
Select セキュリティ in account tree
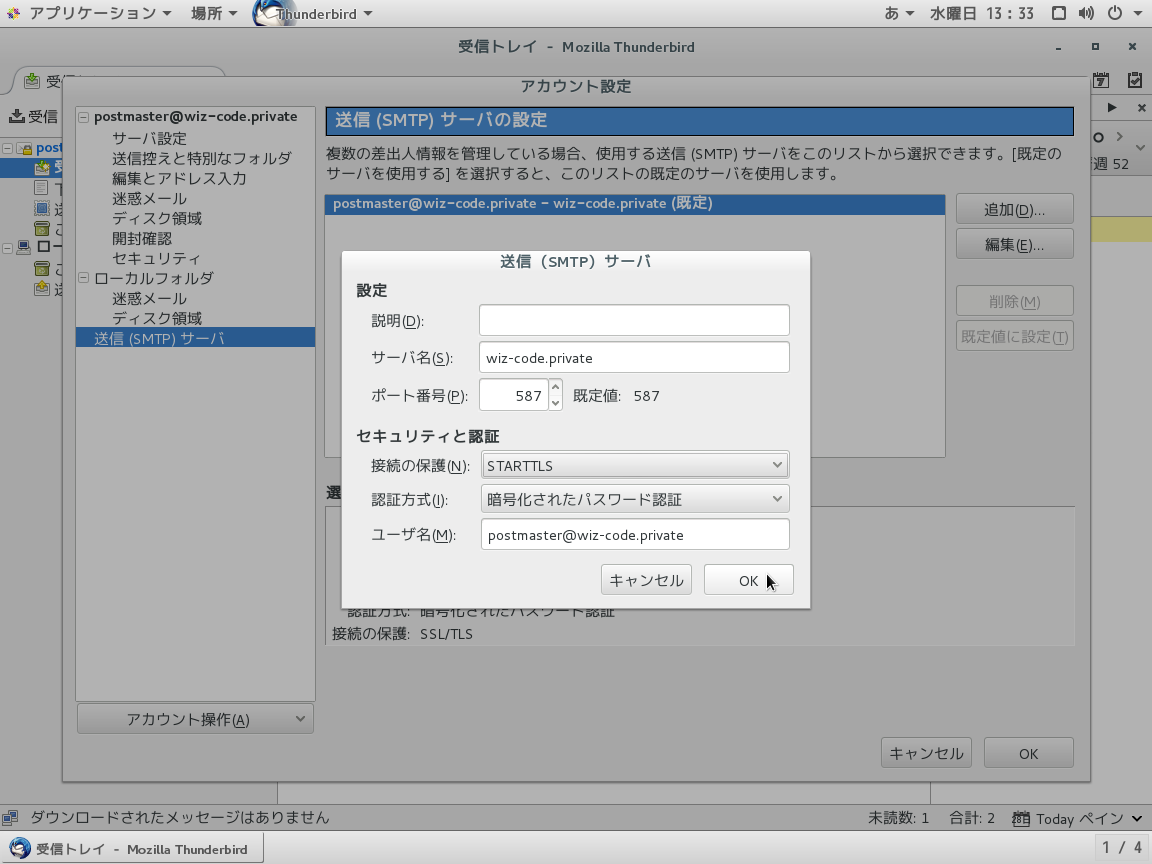(x=156, y=259)
